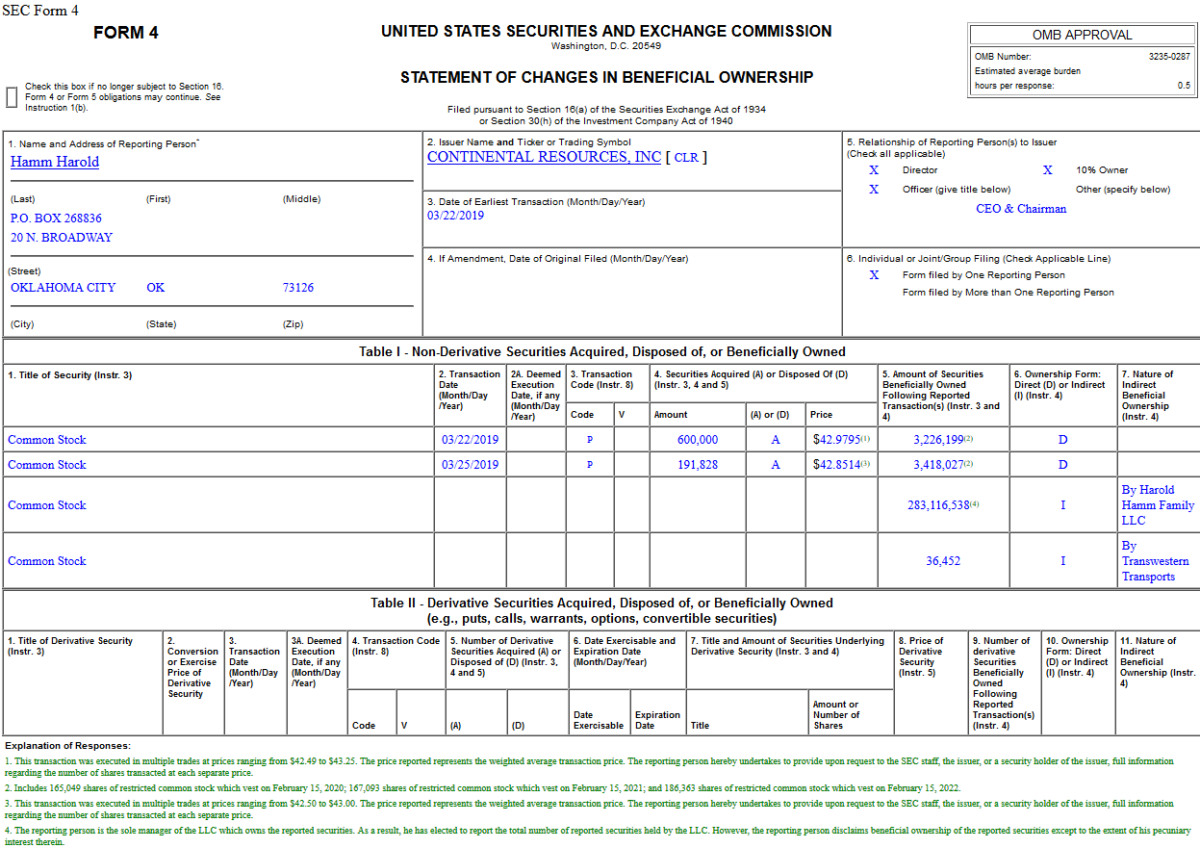Screen dimensions: 1200x848
Task: Select the X mark beside Officer (give title below)
Action: 874,189
